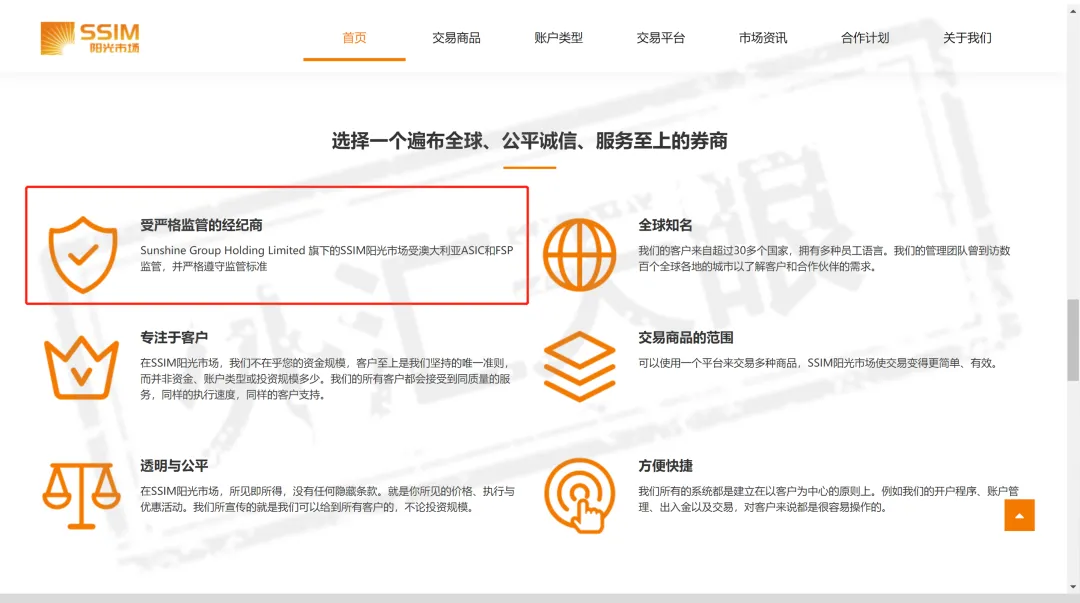Click the globe icon for 全球知名
Image resolution: width=1080 pixels, height=603 pixels.
(x=579, y=254)
